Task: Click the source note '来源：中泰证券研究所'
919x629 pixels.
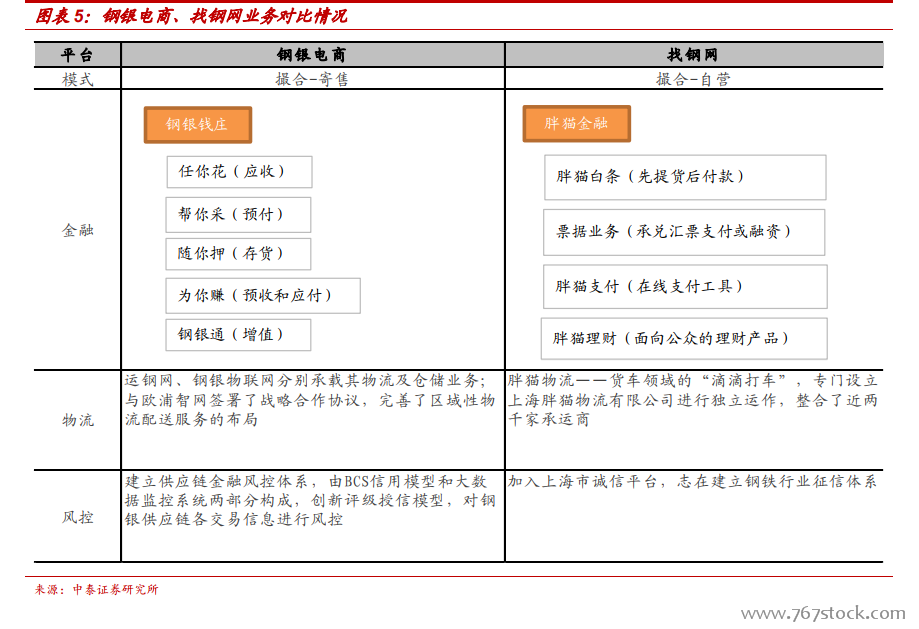Action: click(97, 590)
